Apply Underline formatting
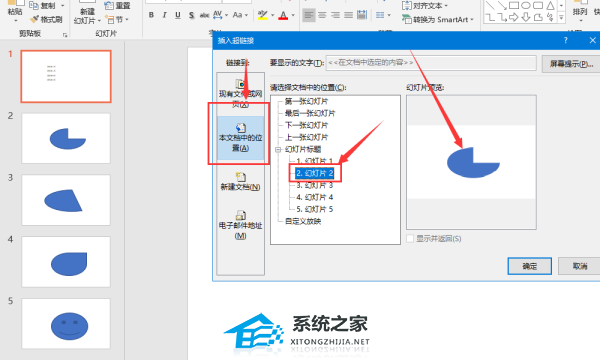 click(x=178, y=15)
